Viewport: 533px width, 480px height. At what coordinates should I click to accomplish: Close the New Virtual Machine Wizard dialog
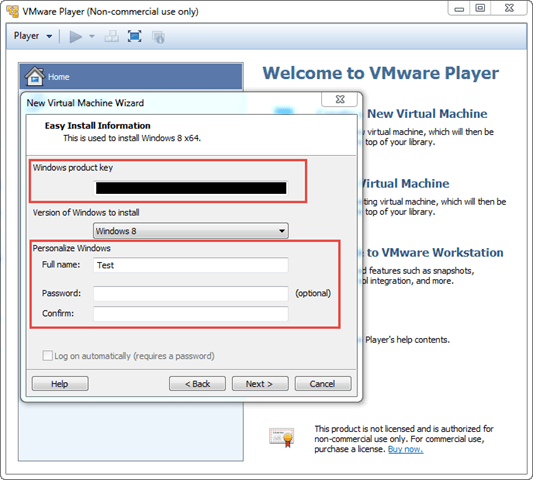point(340,99)
